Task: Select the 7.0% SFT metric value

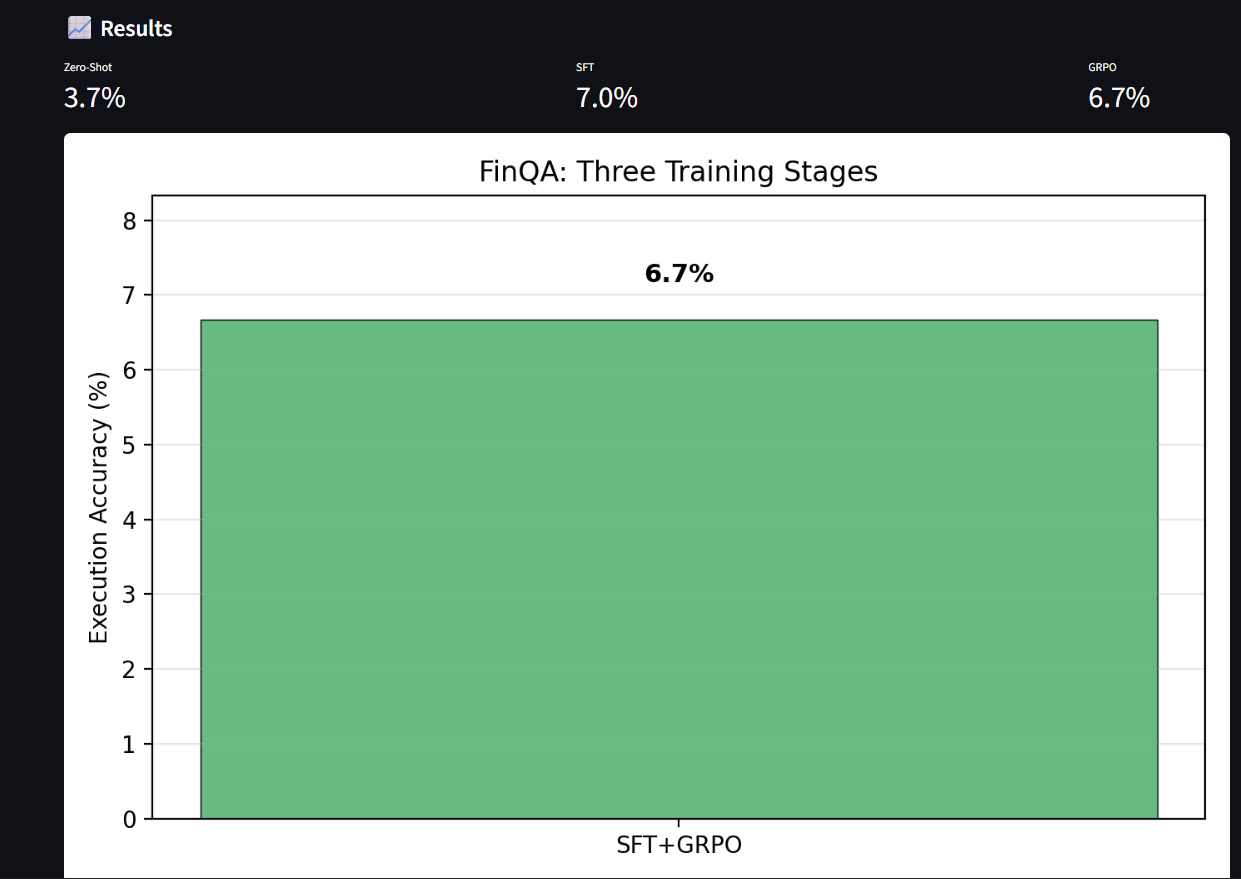Action: click(607, 98)
